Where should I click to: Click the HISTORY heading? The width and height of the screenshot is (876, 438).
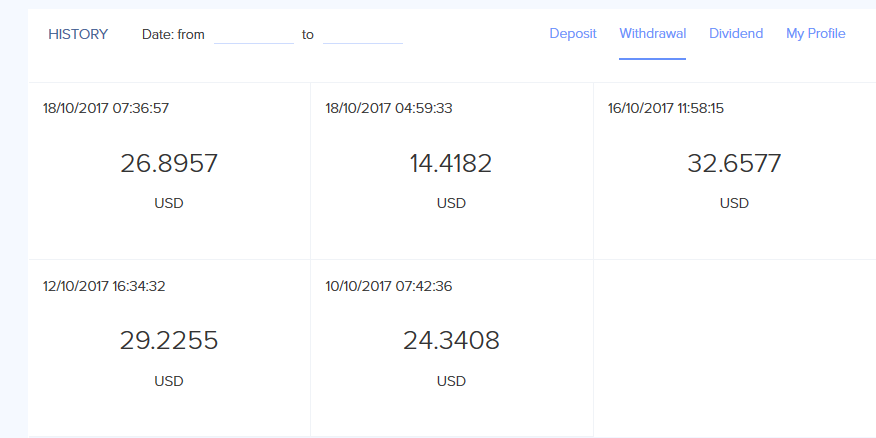point(78,35)
